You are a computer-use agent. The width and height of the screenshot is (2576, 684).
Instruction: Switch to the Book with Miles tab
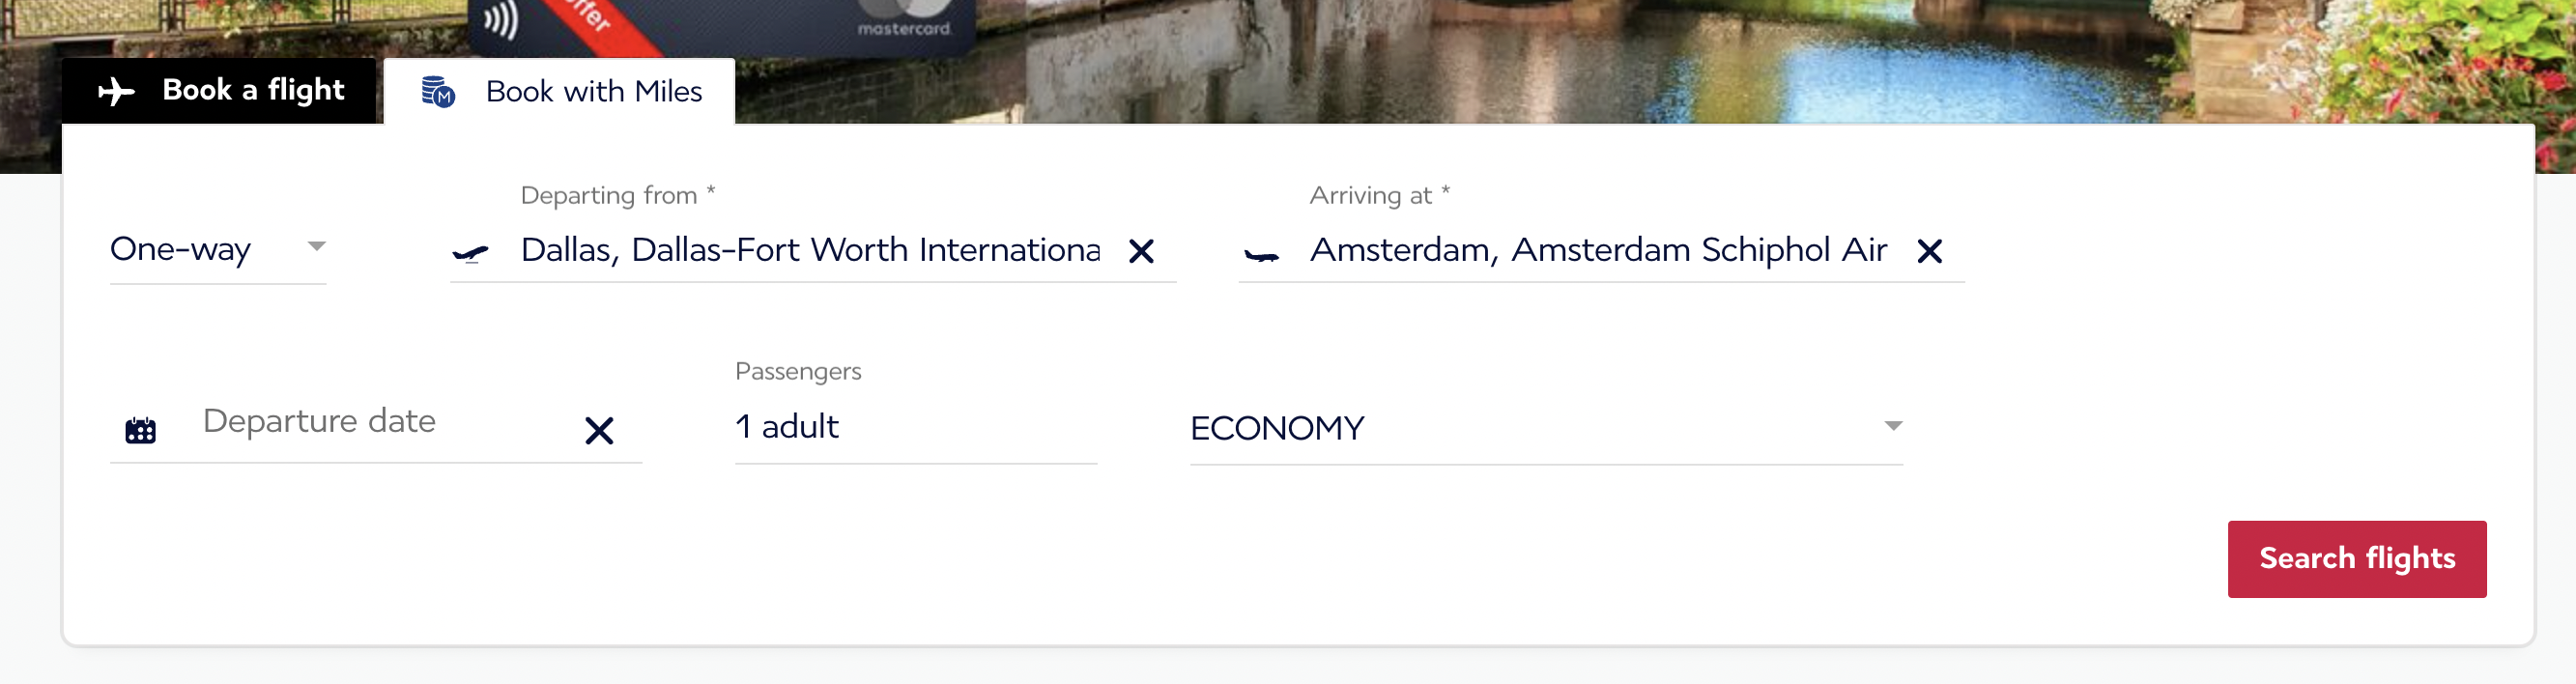point(559,91)
